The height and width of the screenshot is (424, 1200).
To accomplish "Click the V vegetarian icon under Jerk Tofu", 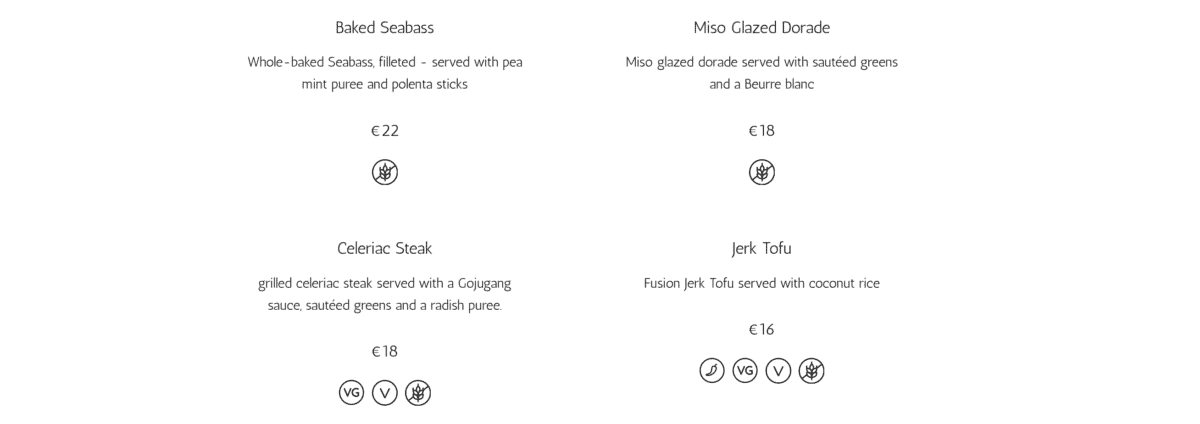I will point(778,371).
